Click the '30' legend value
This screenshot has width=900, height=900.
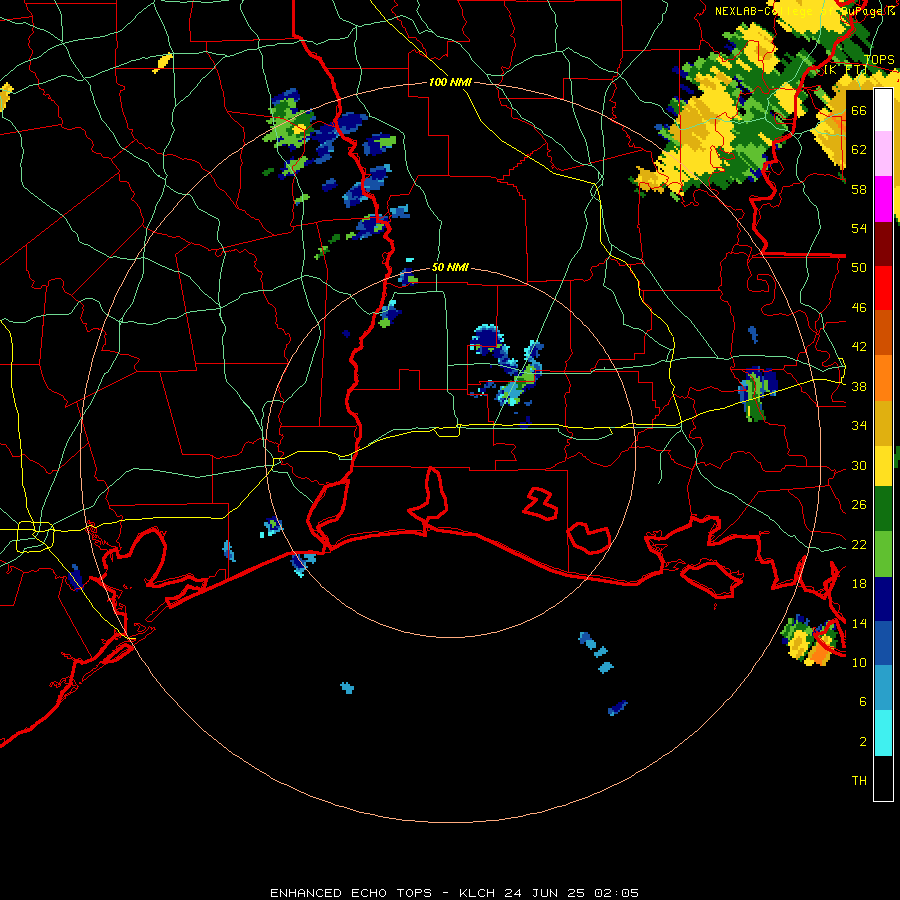click(859, 465)
